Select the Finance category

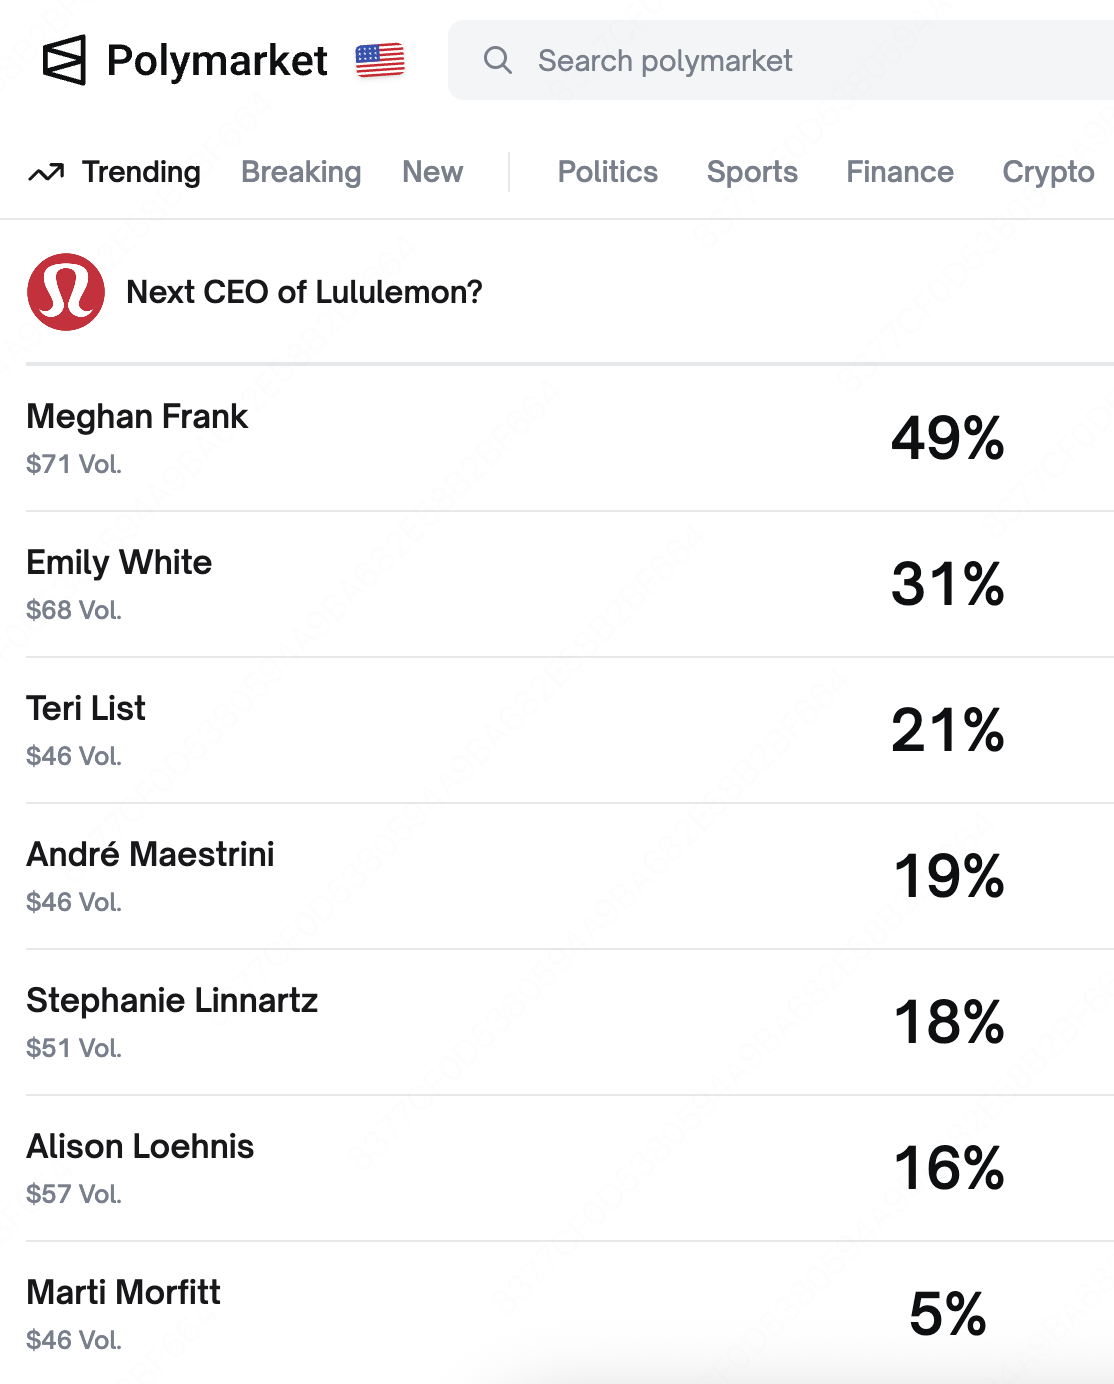pos(899,172)
